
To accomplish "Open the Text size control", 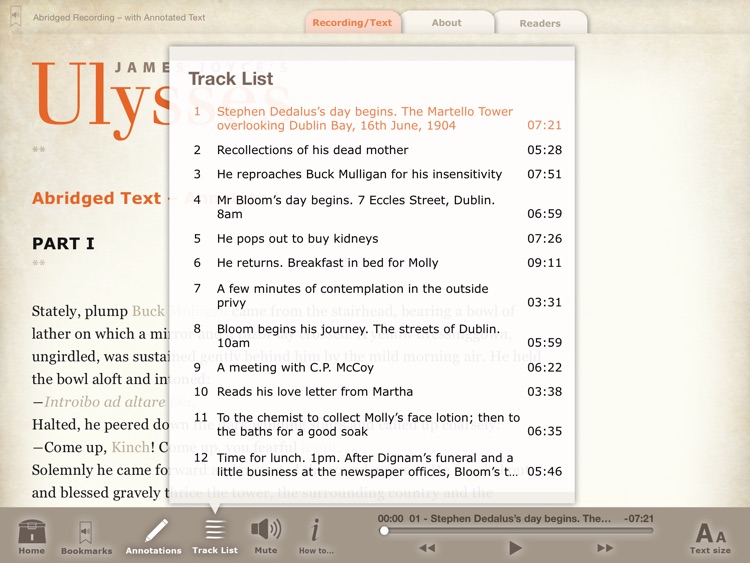I will tap(710, 538).
